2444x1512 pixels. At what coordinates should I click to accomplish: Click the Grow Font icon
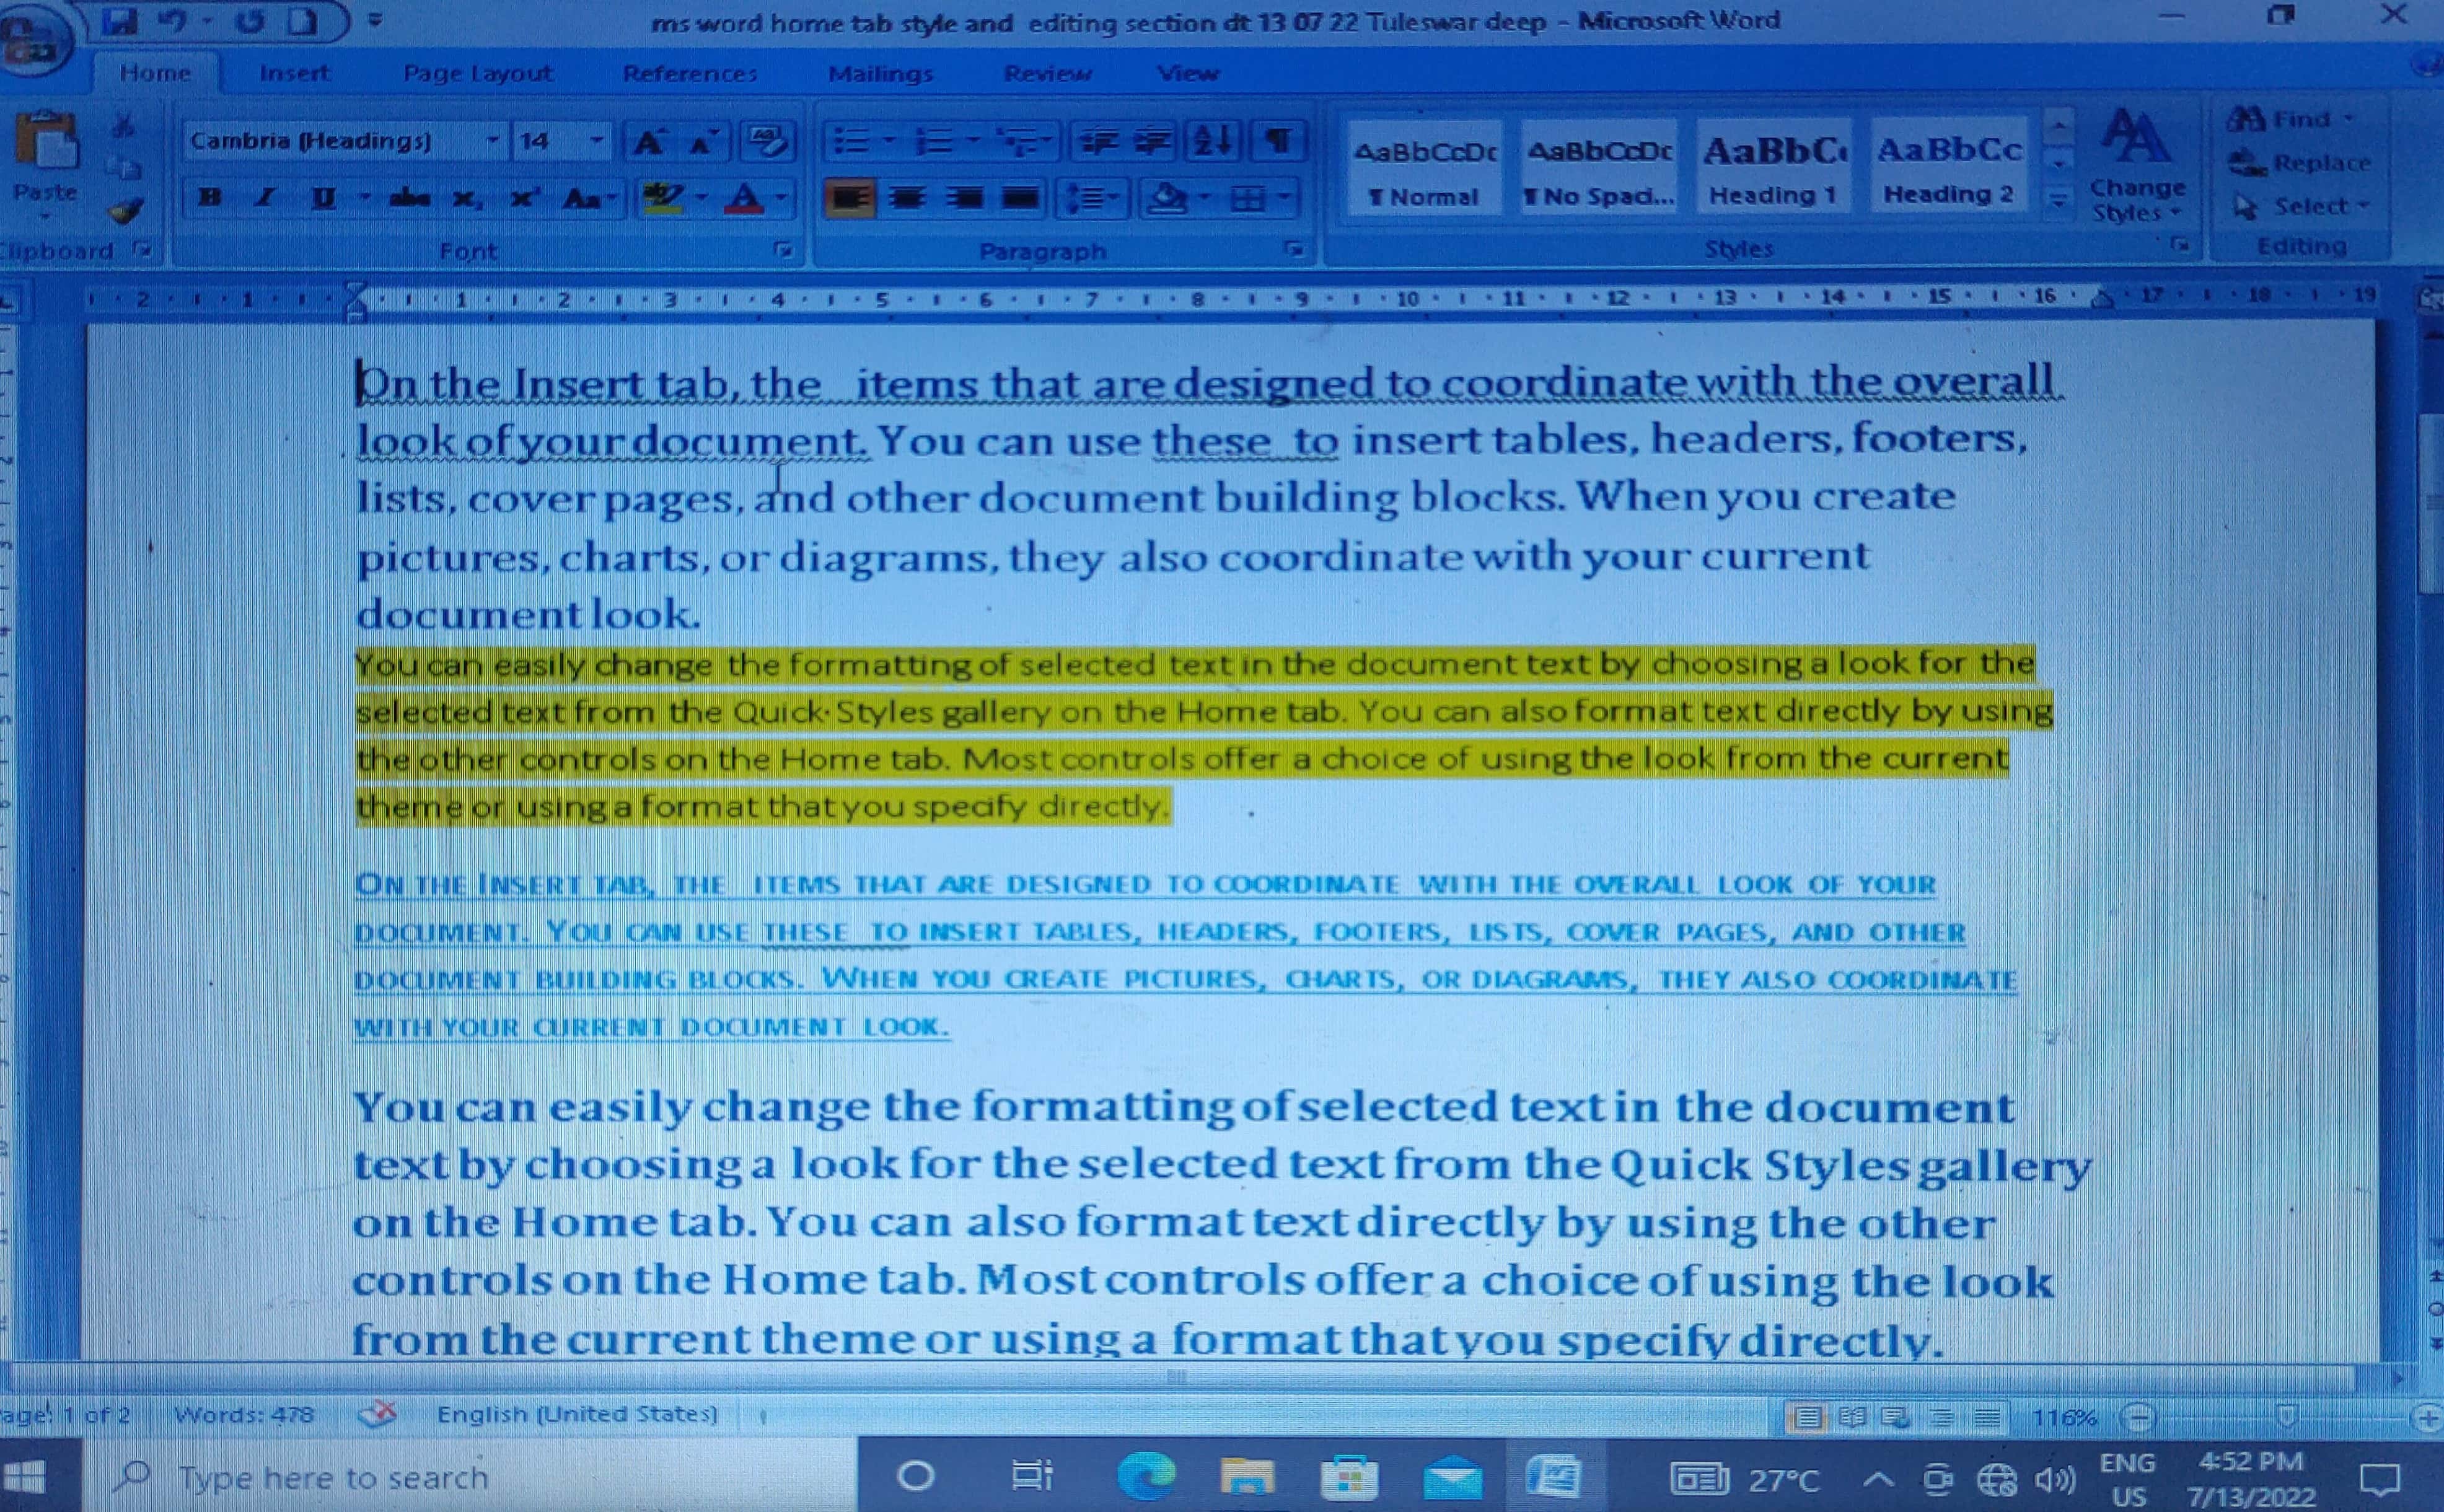coord(647,142)
